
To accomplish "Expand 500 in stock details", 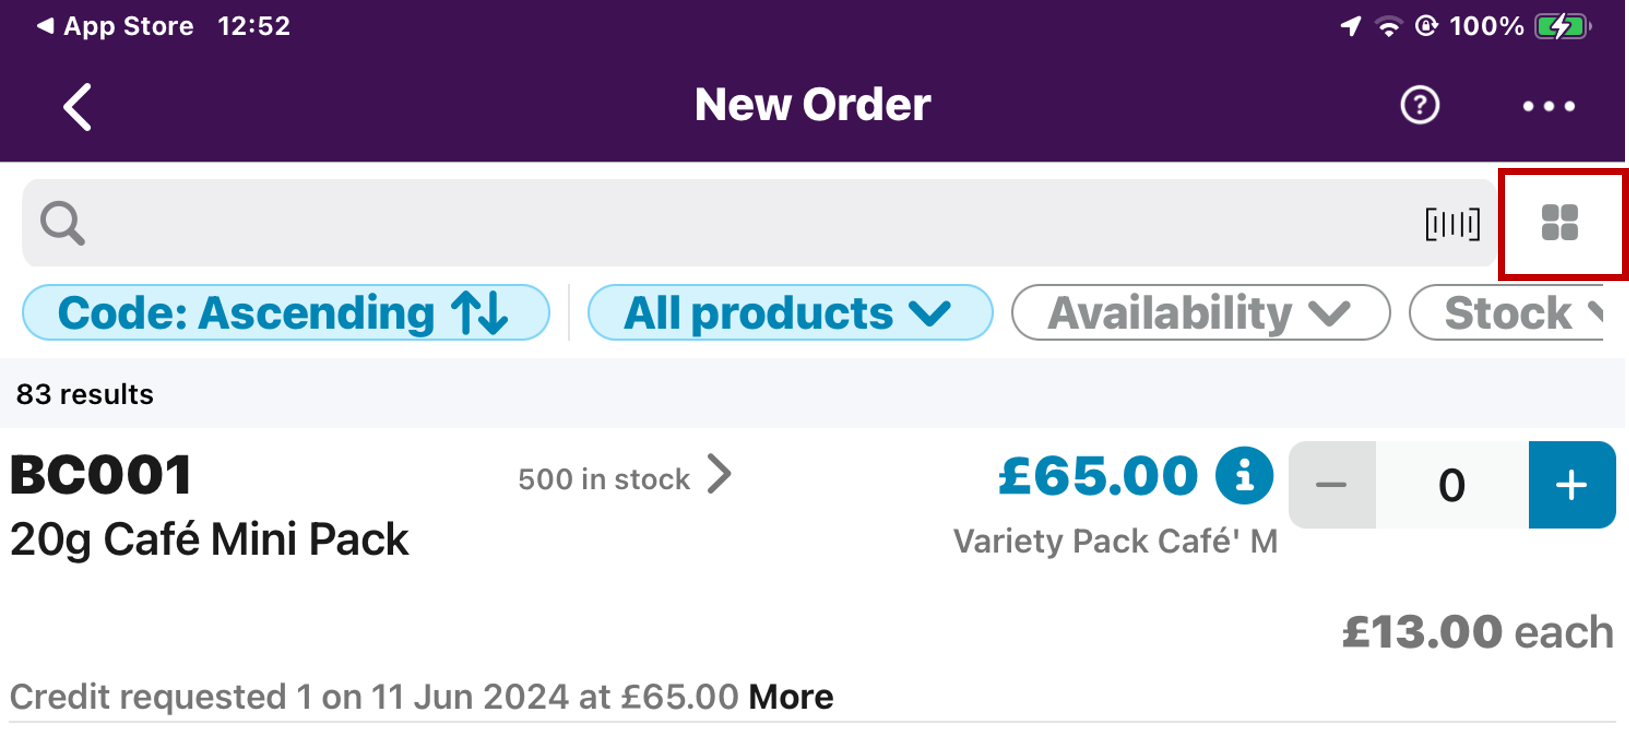I will (x=624, y=478).
